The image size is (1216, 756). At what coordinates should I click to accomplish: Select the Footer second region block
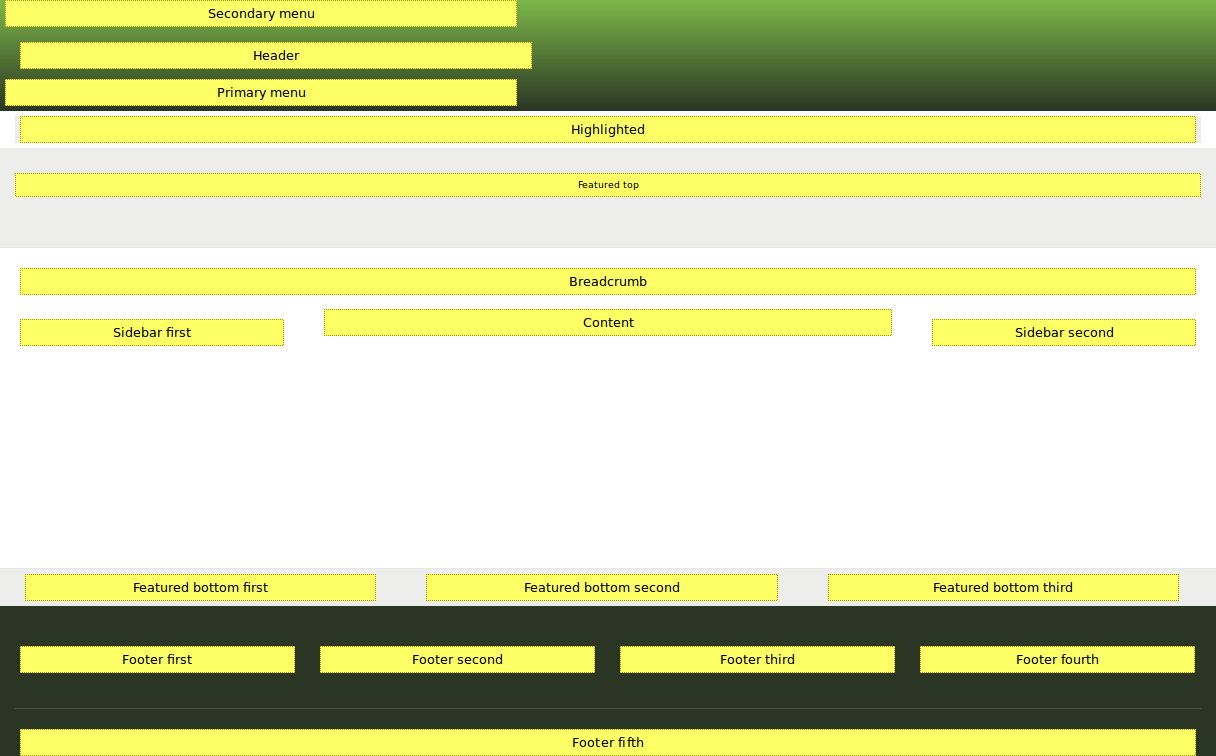[x=457, y=660]
